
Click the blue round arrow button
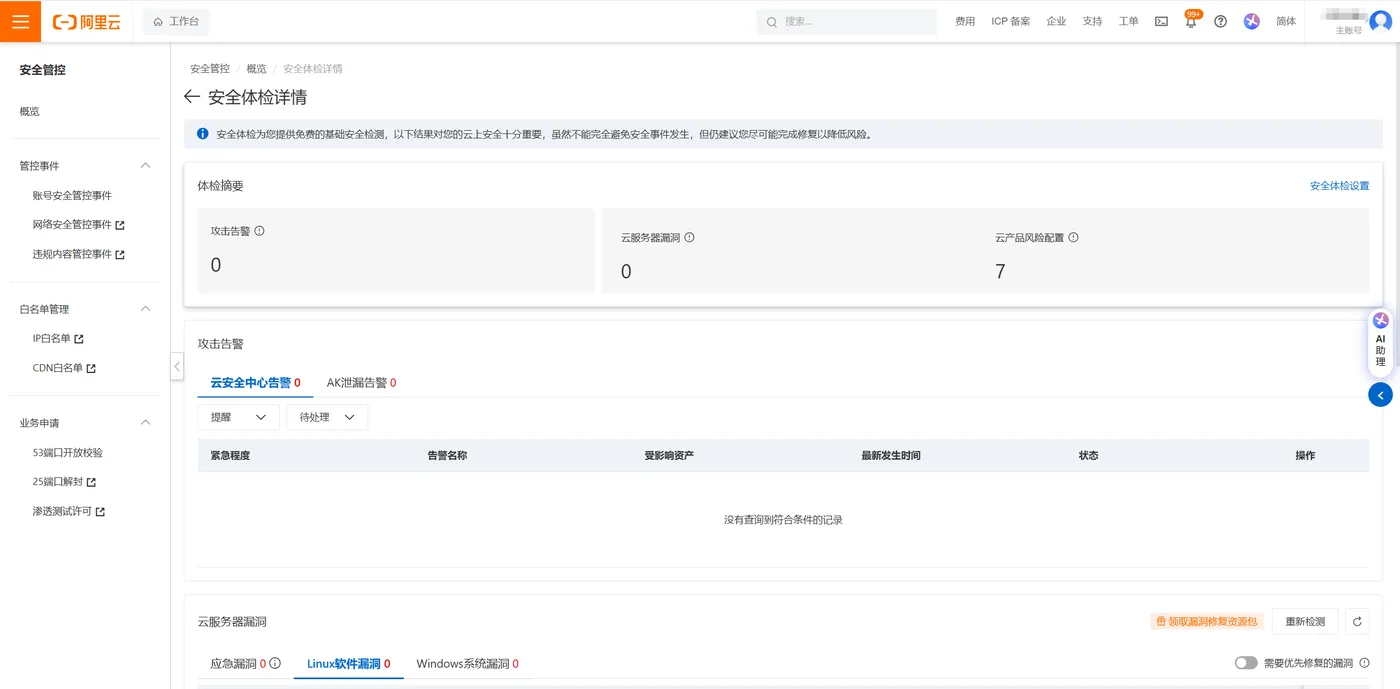point(1380,395)
